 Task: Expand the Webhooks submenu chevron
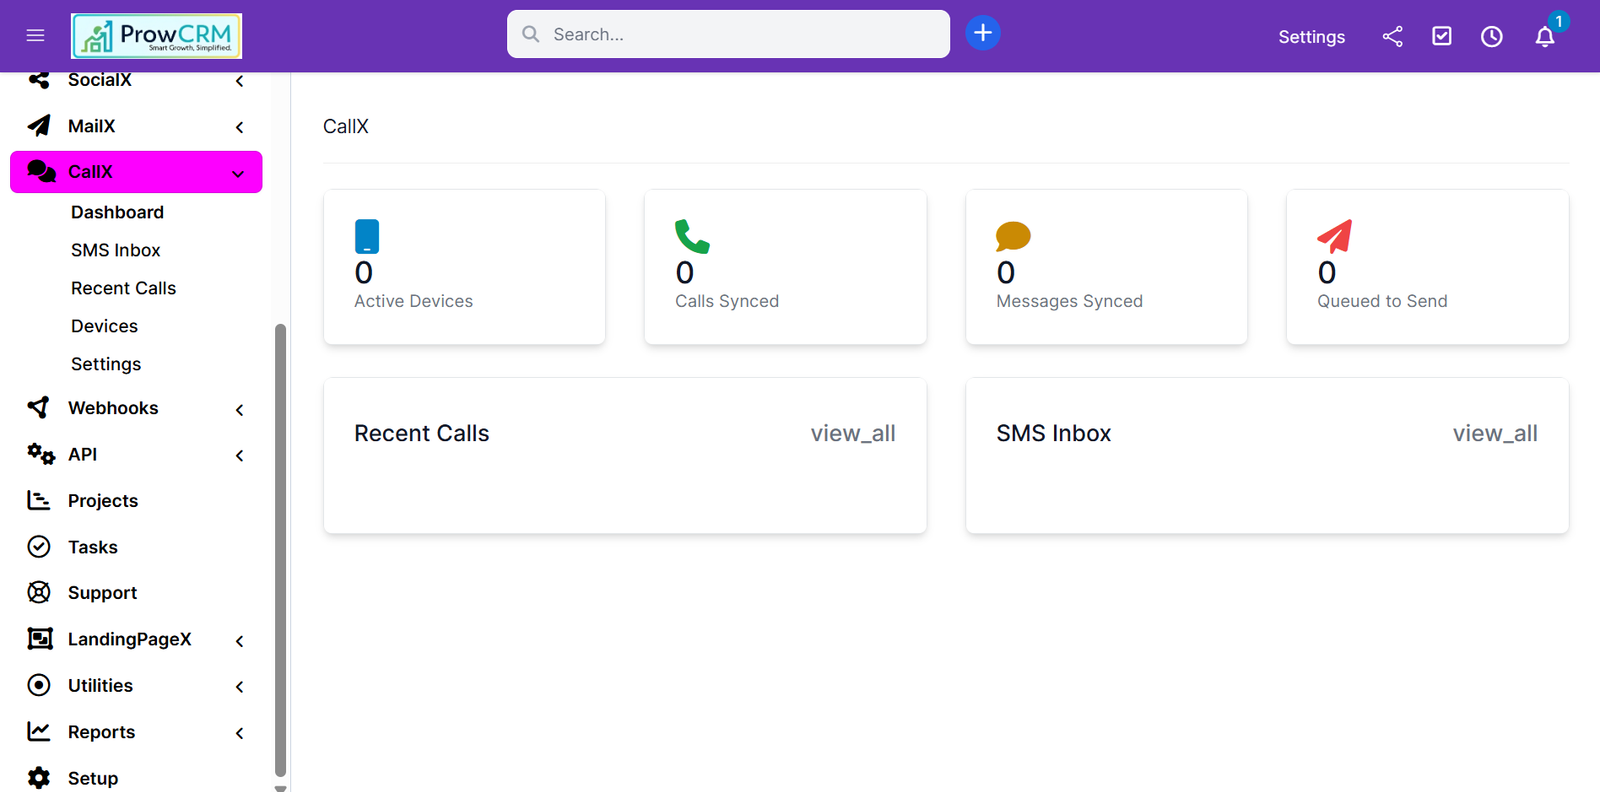point(239,410)
